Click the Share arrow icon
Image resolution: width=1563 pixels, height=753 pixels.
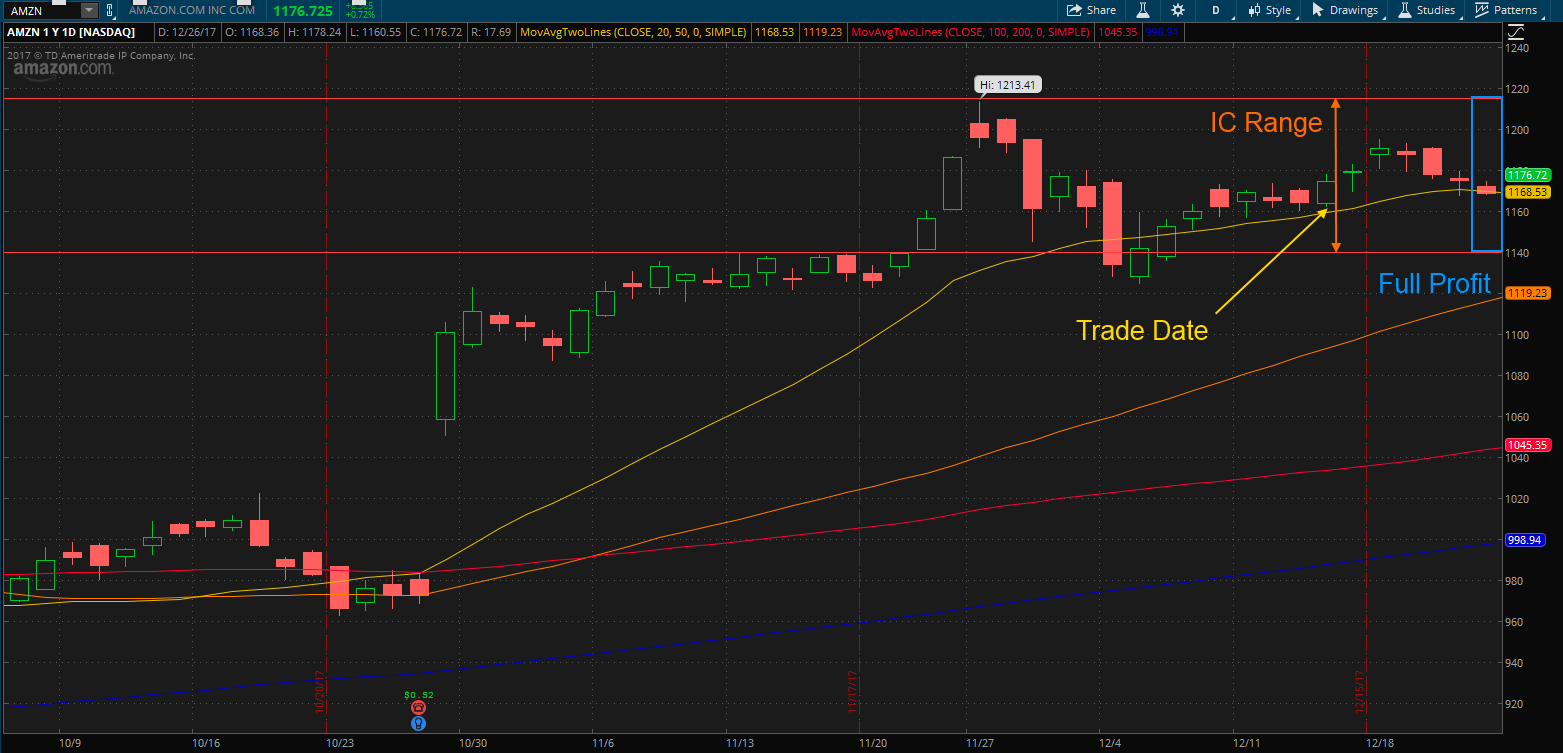(1074, 10)
